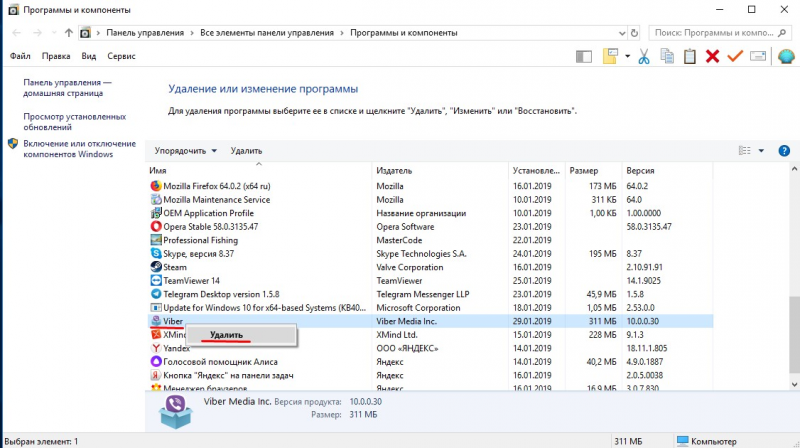Click the change view icon
Screen dimensions: 800x448
click(744, 151)
